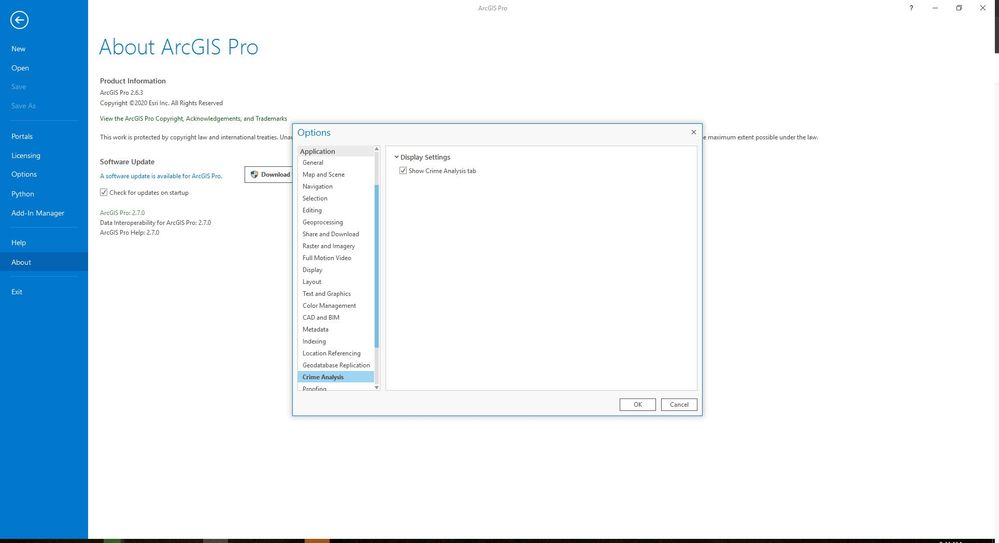Click the ArcGIS Pro 2.6.3 version text
The width and height of the screenshot is (999, 543).
[122, 92]
